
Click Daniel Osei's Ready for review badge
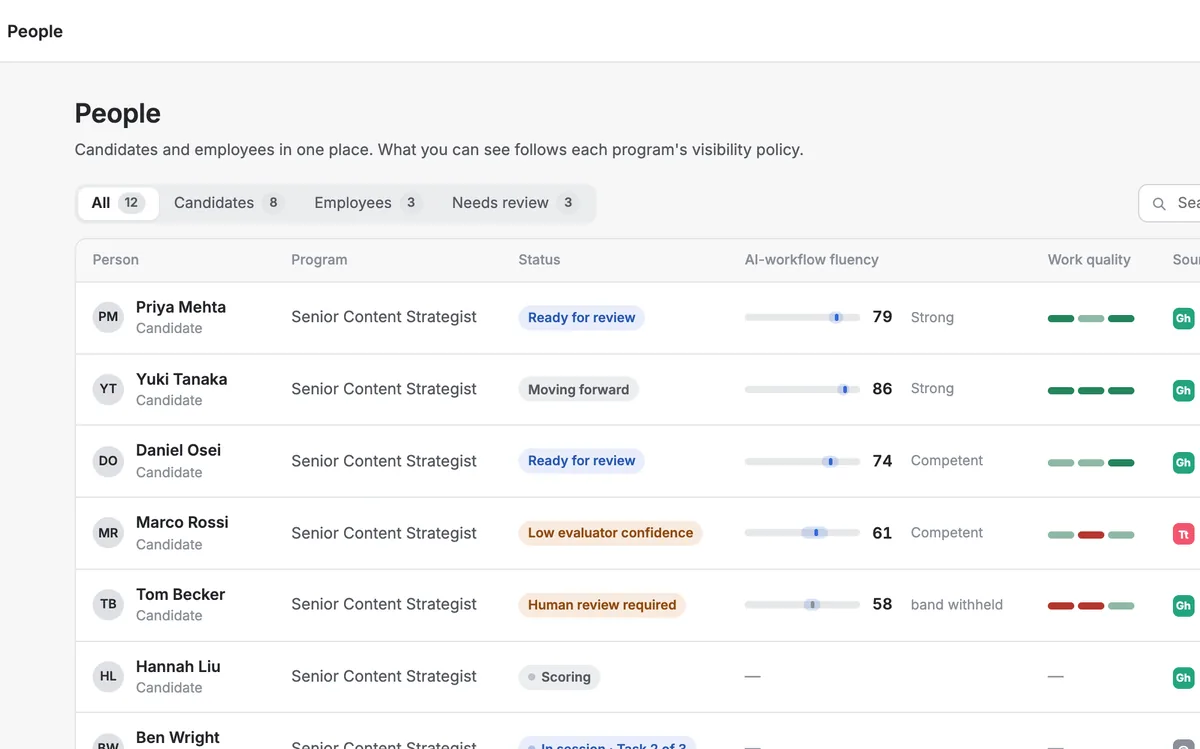point(581,461)
